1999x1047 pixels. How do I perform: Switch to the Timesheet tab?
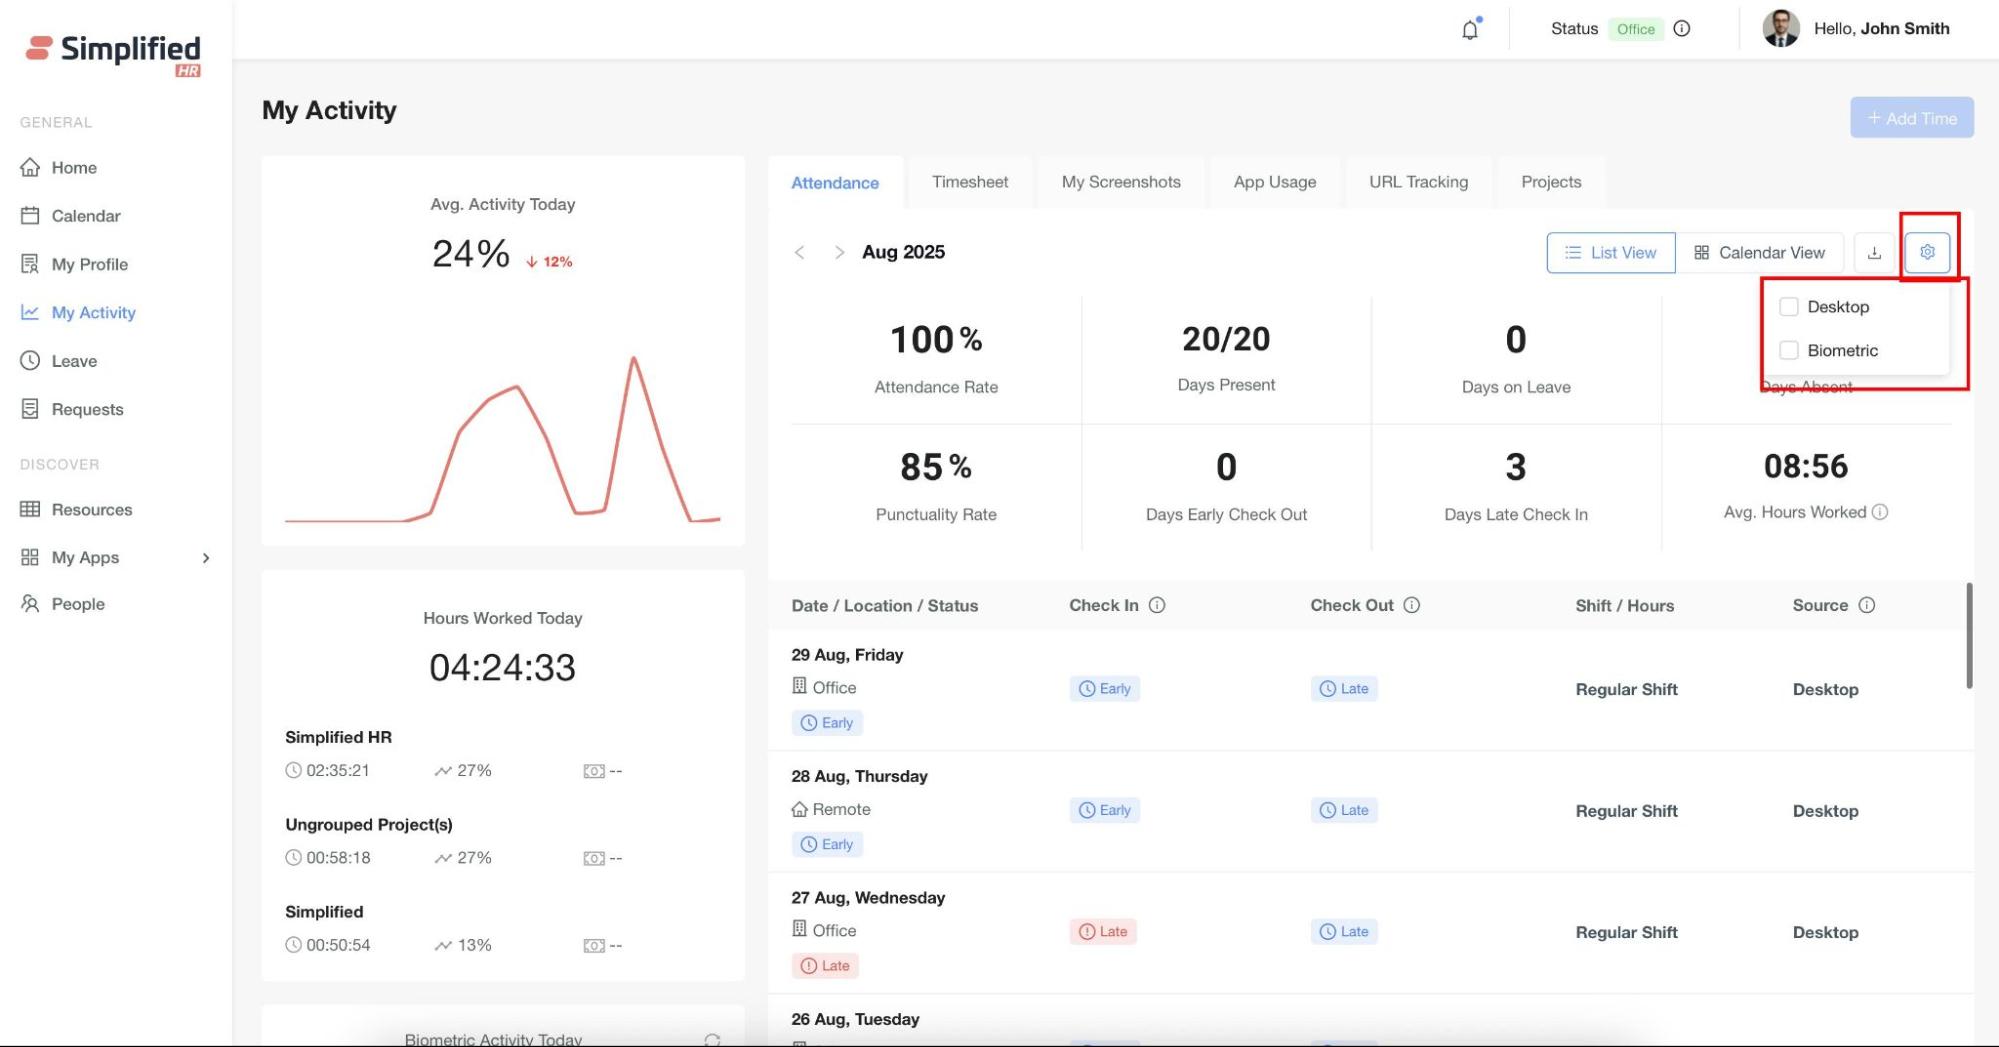point(969,182)
